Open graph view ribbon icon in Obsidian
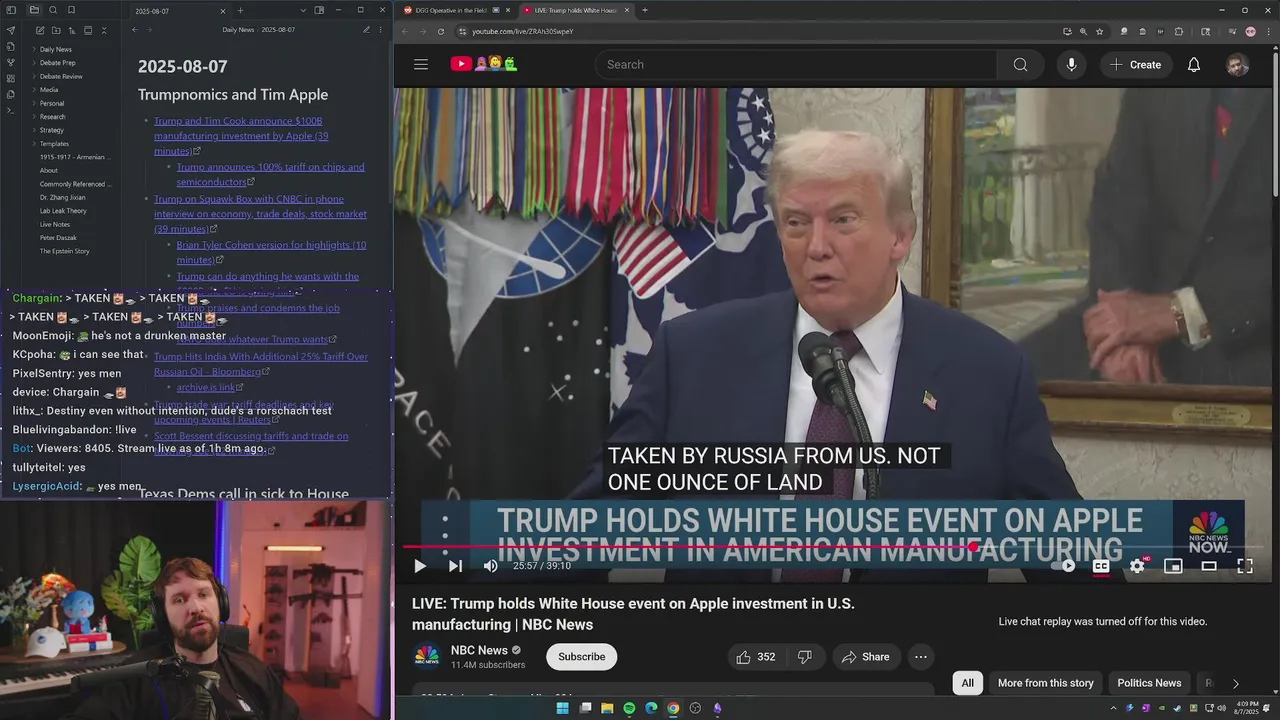The width and height of the screenshot is (1280, 720). click(11, 62)
